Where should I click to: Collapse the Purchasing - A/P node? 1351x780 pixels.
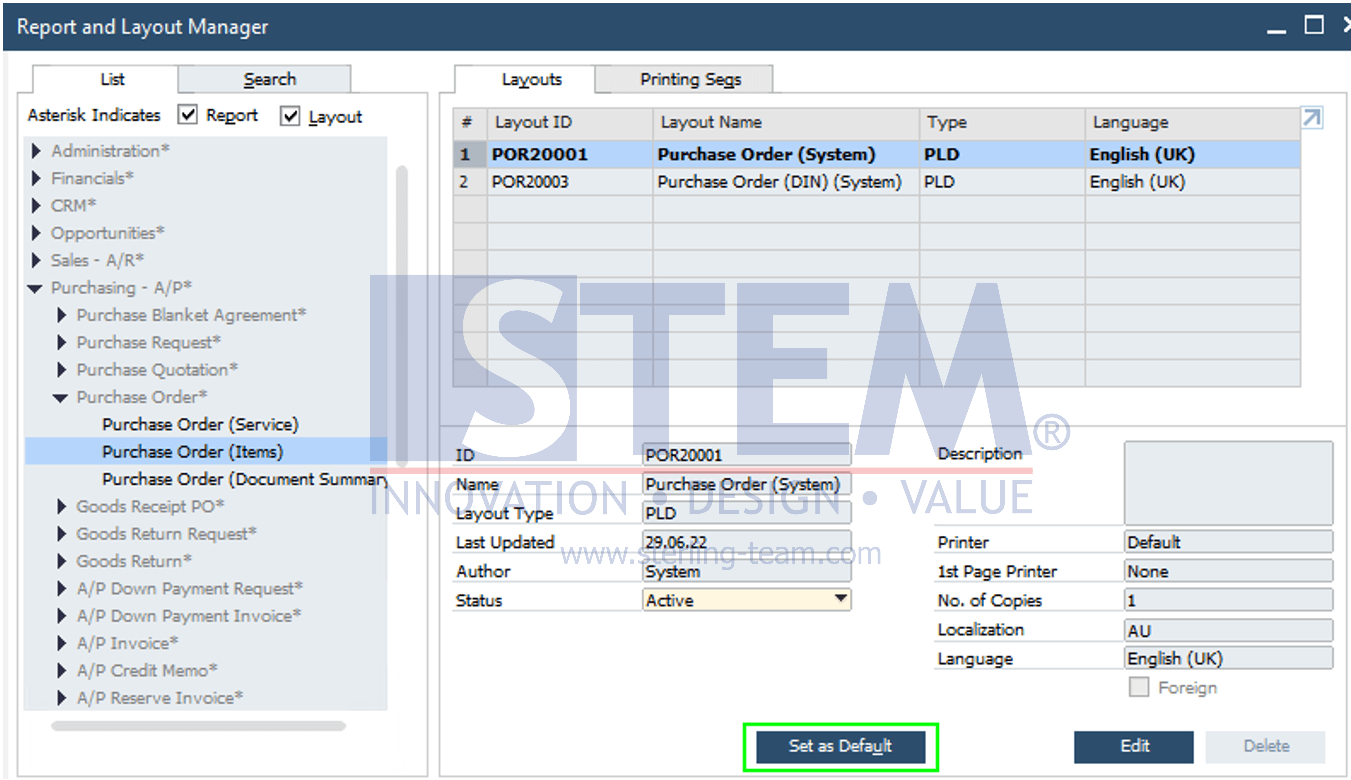(34, 287)
